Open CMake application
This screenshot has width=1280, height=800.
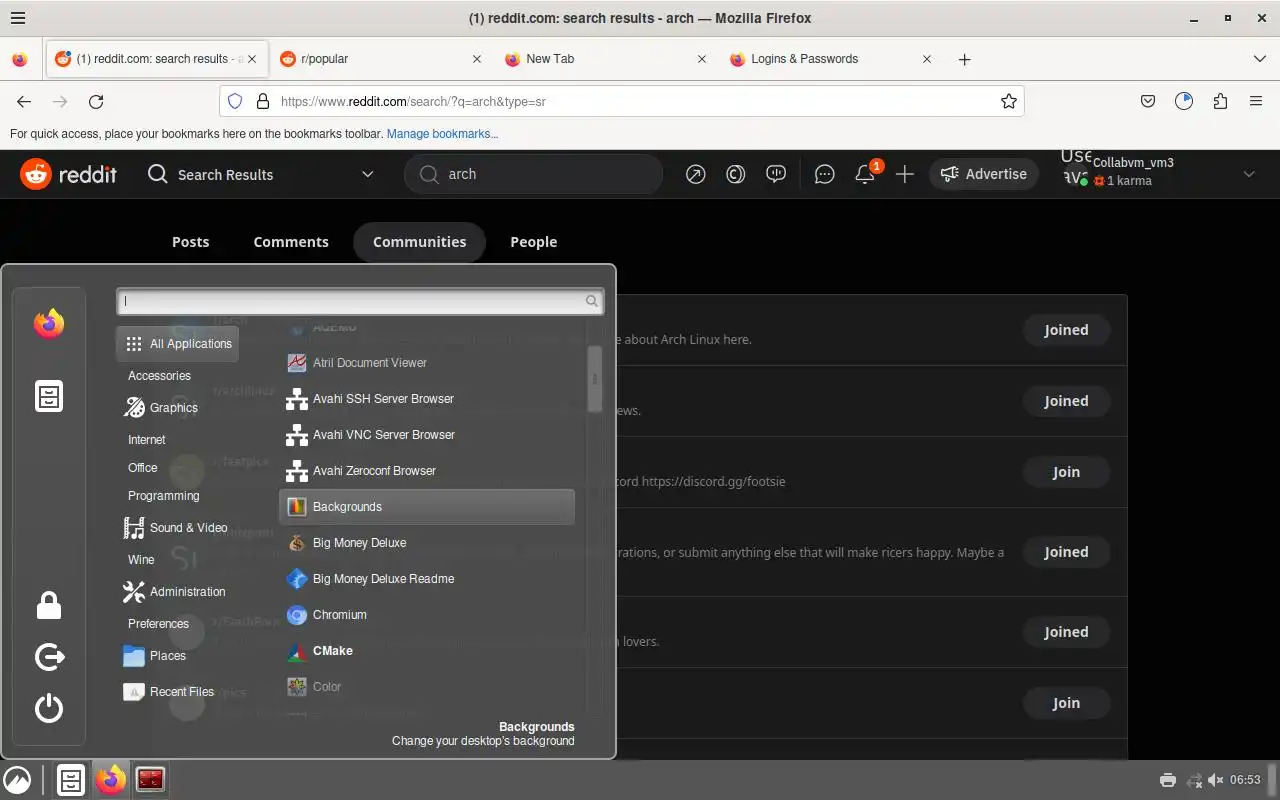pyautogui.click(x=426, y=651)
